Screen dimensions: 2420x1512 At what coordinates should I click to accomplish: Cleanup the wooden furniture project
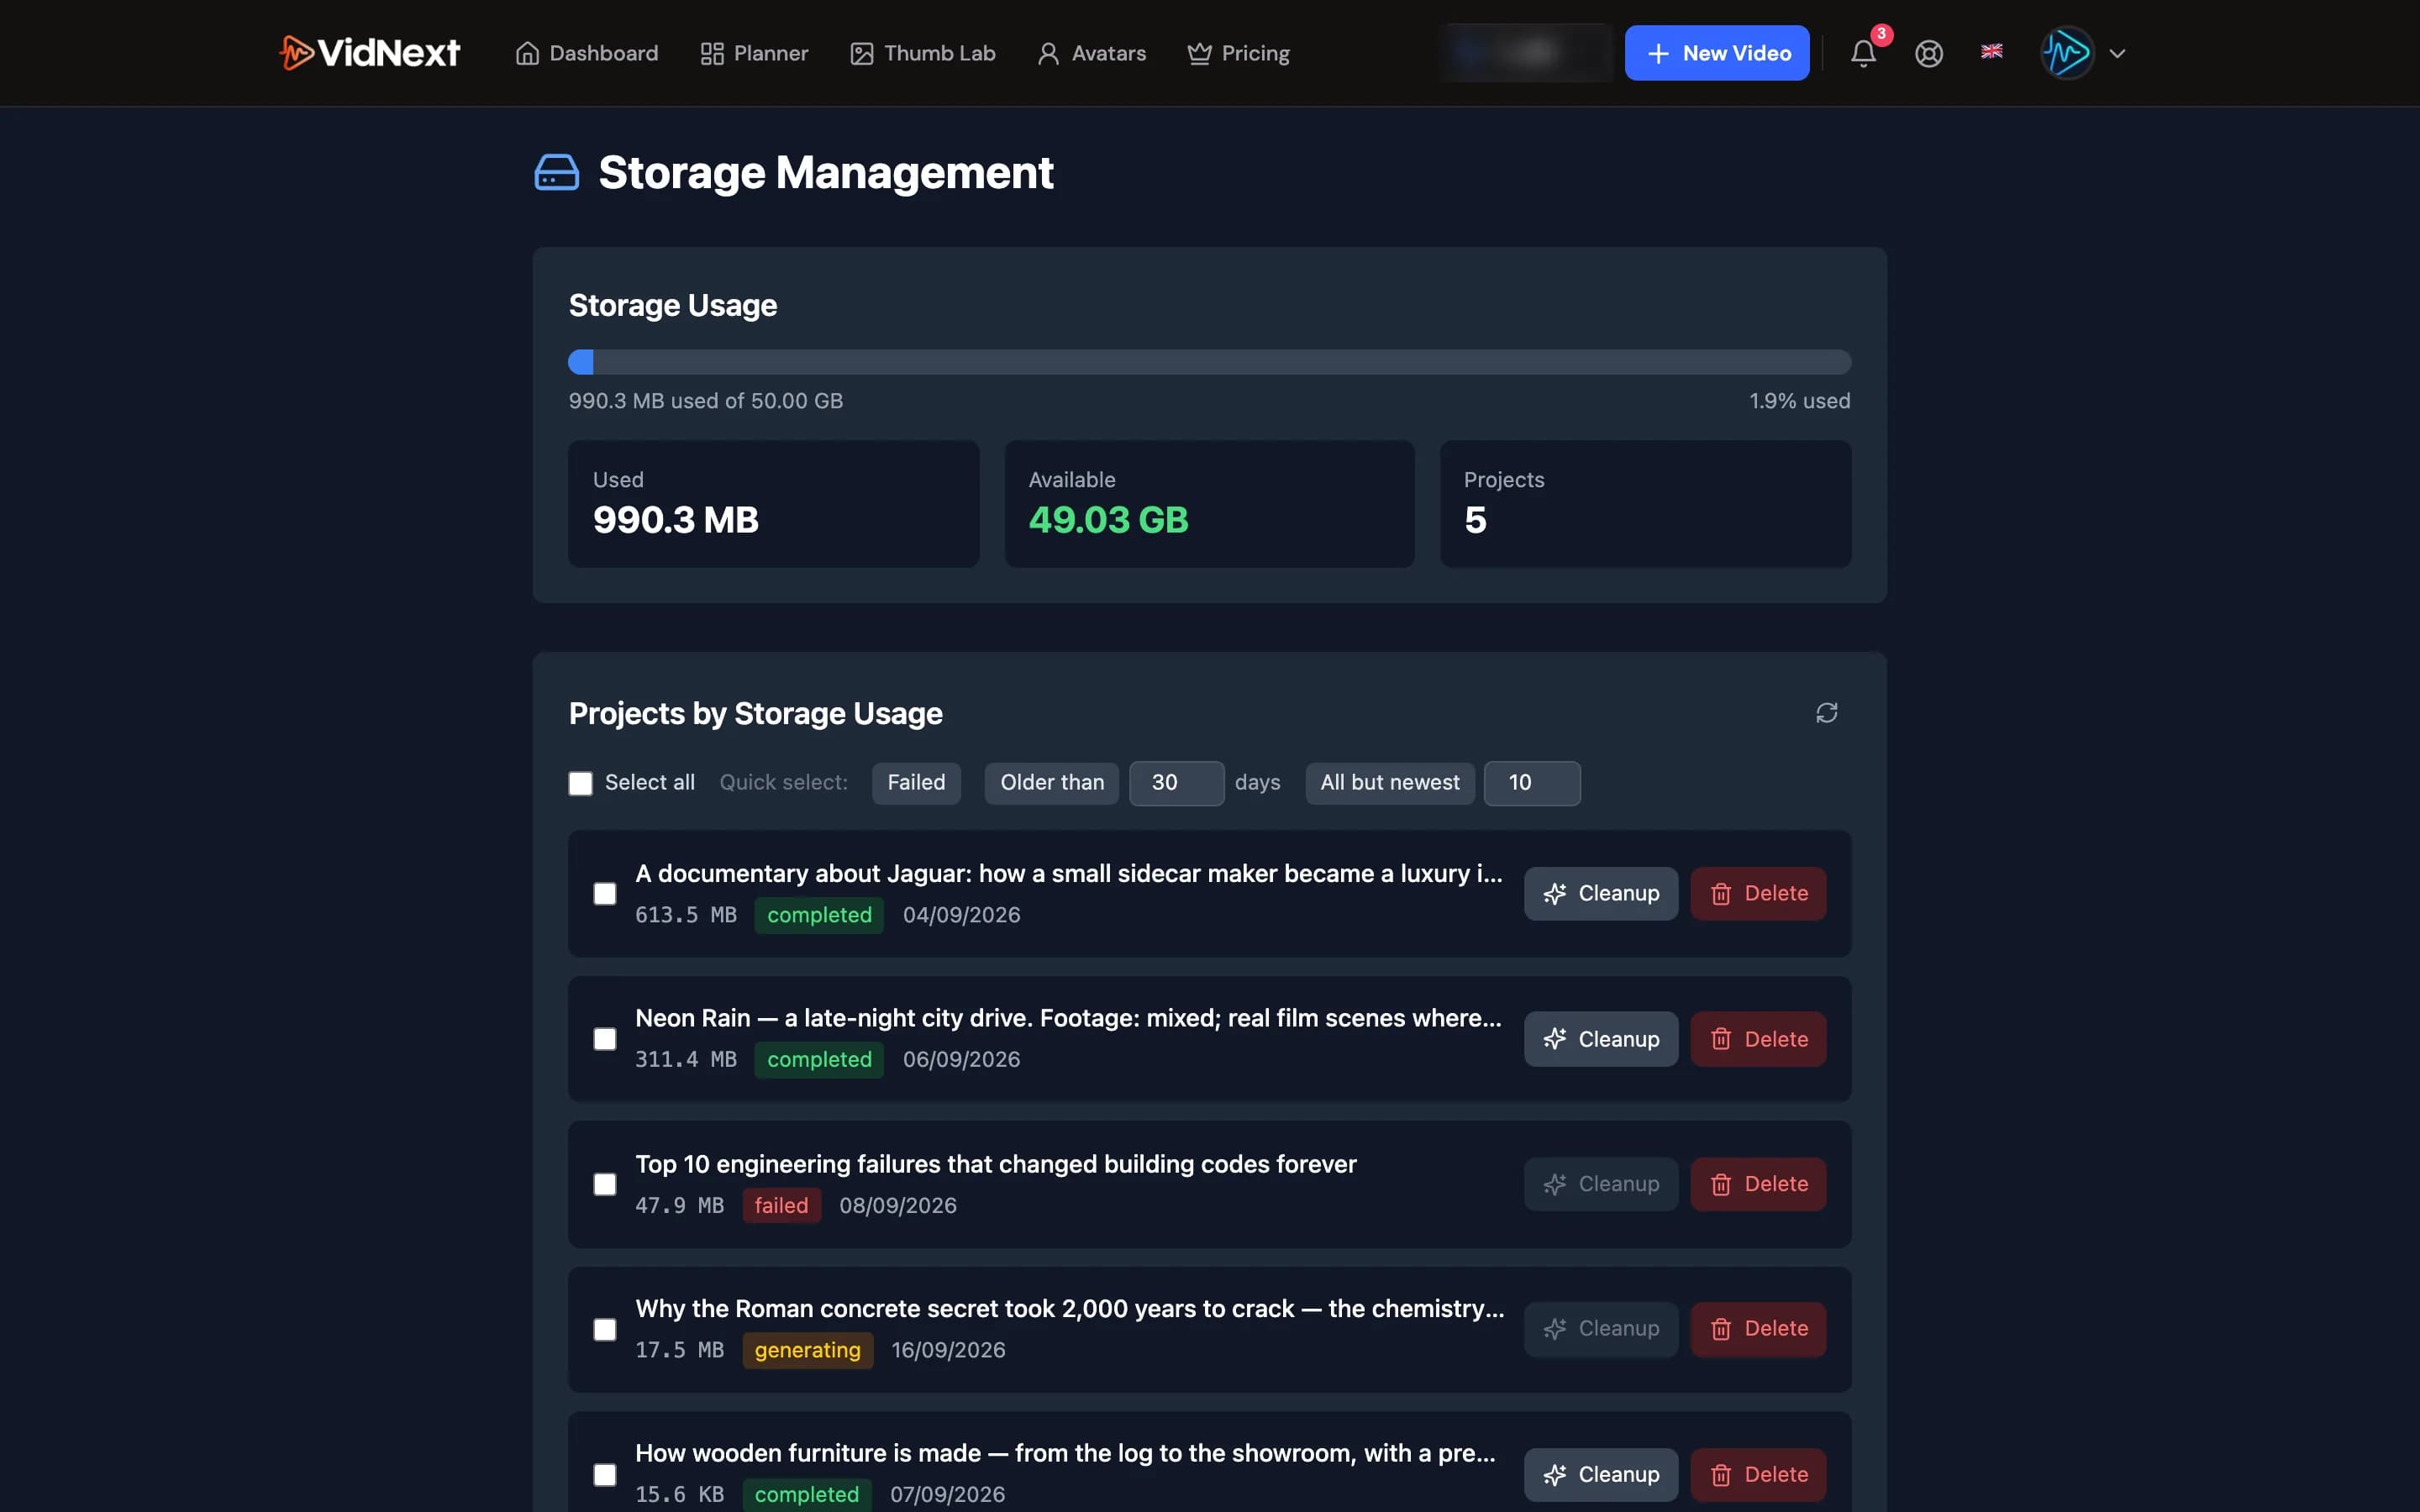(x=1601, y=1474)
